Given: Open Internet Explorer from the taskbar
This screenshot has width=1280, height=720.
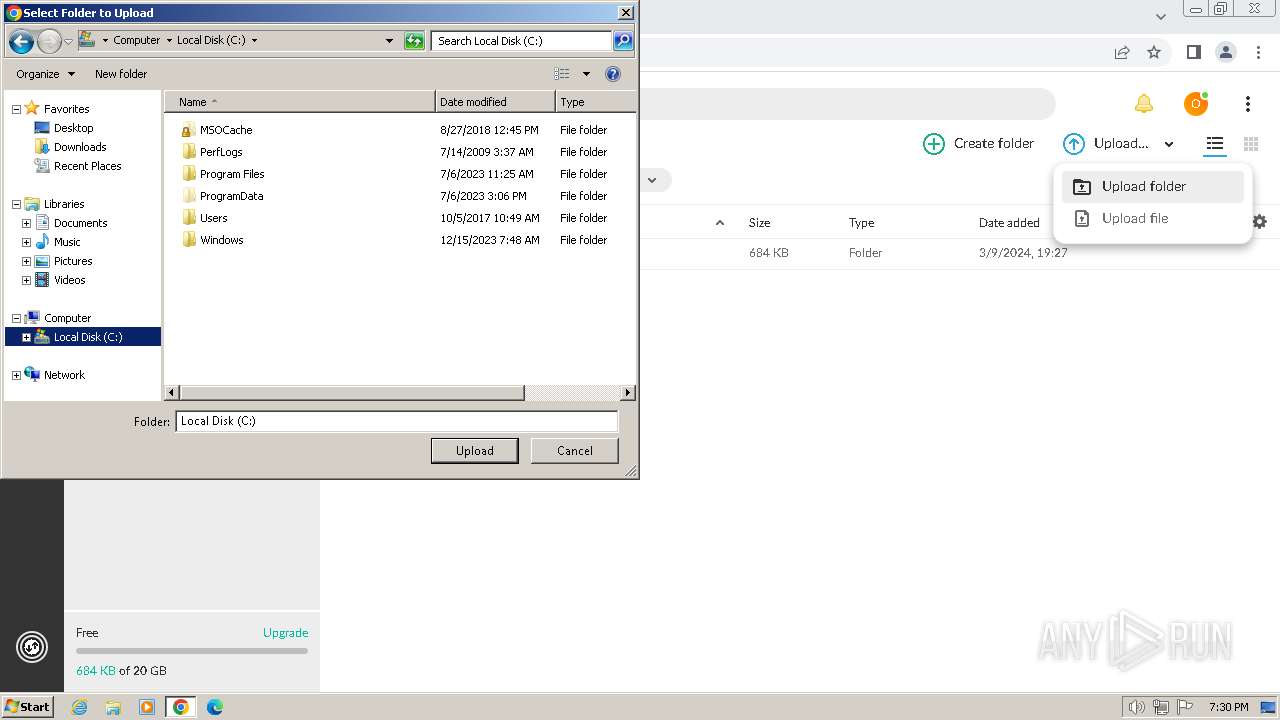Looking at the screenshot, I should (80, 707).
